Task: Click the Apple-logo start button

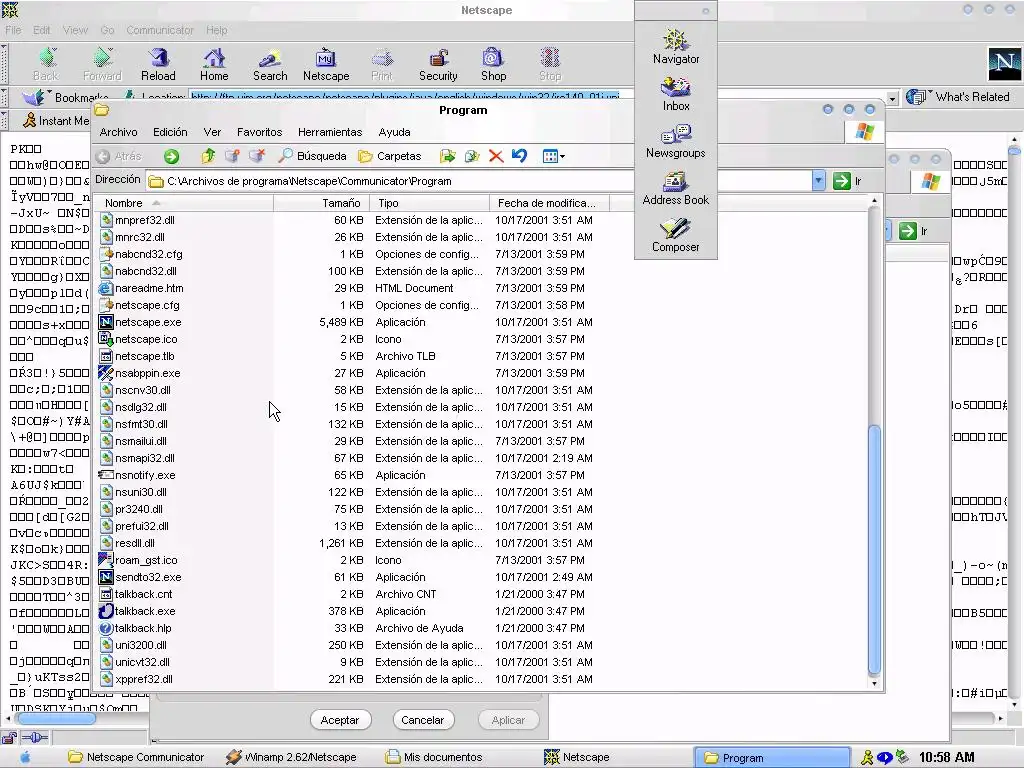Action: point(25,757)
